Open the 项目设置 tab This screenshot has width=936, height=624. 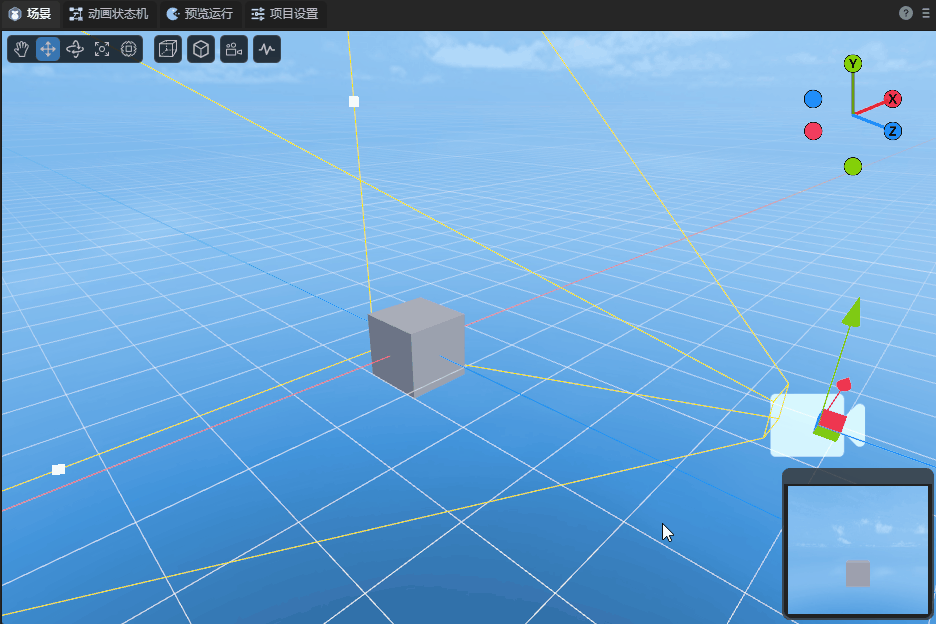click(x=285, y=14)
